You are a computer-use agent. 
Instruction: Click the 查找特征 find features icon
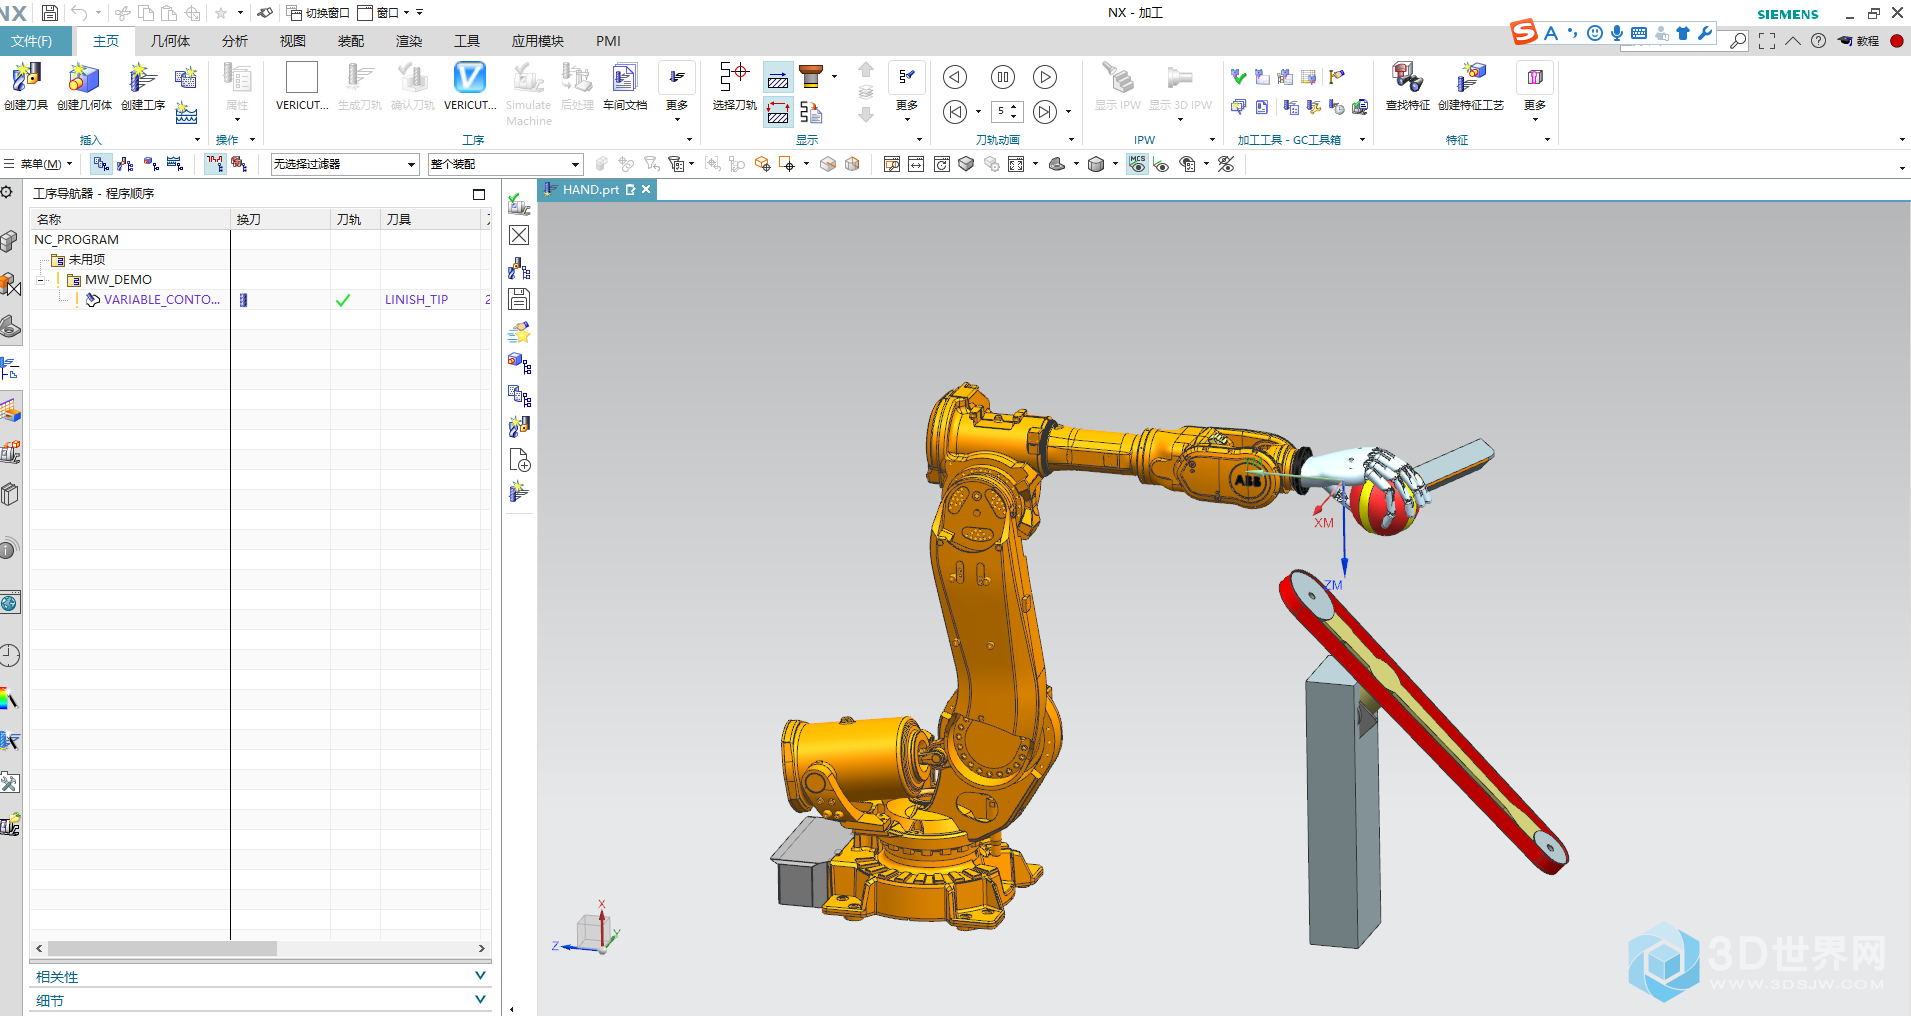tap(1407, 86)
